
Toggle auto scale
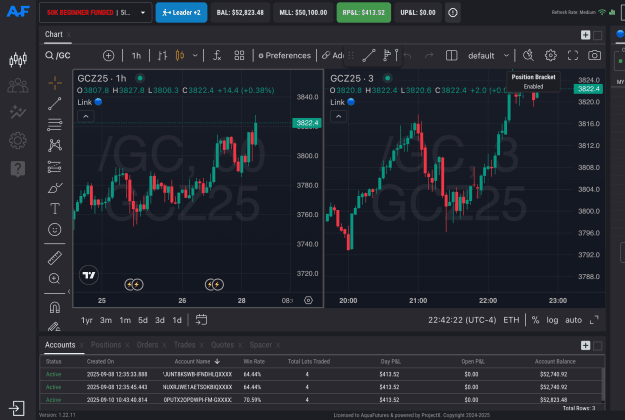pos(573,320)
